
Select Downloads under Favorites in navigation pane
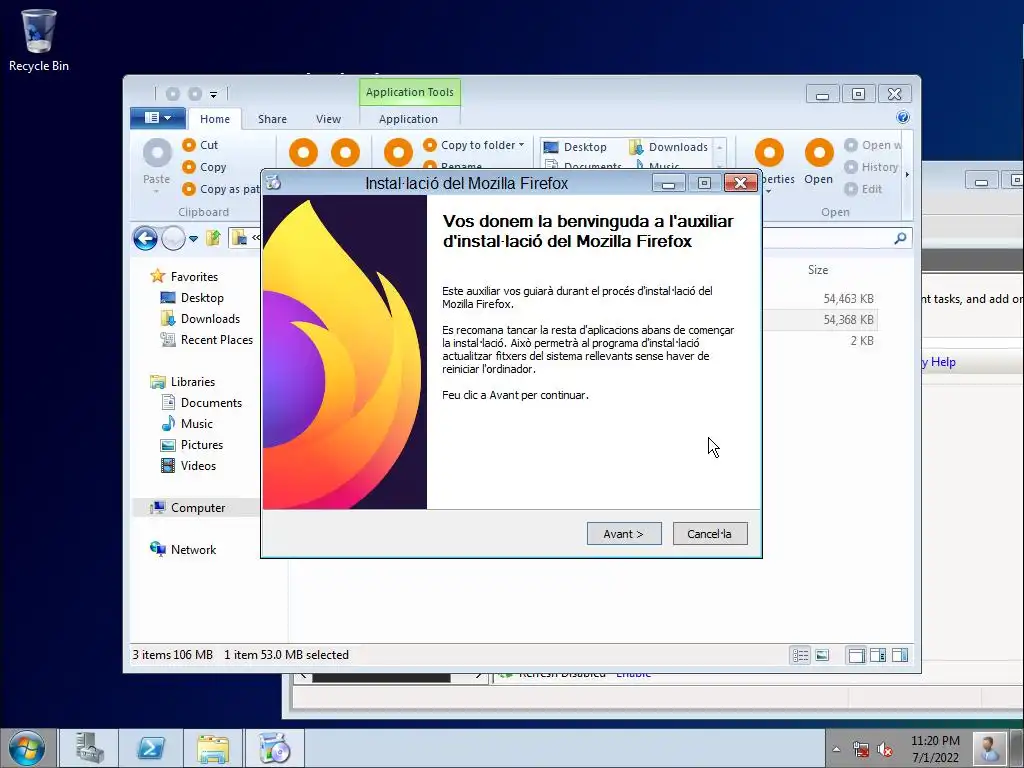200,319
